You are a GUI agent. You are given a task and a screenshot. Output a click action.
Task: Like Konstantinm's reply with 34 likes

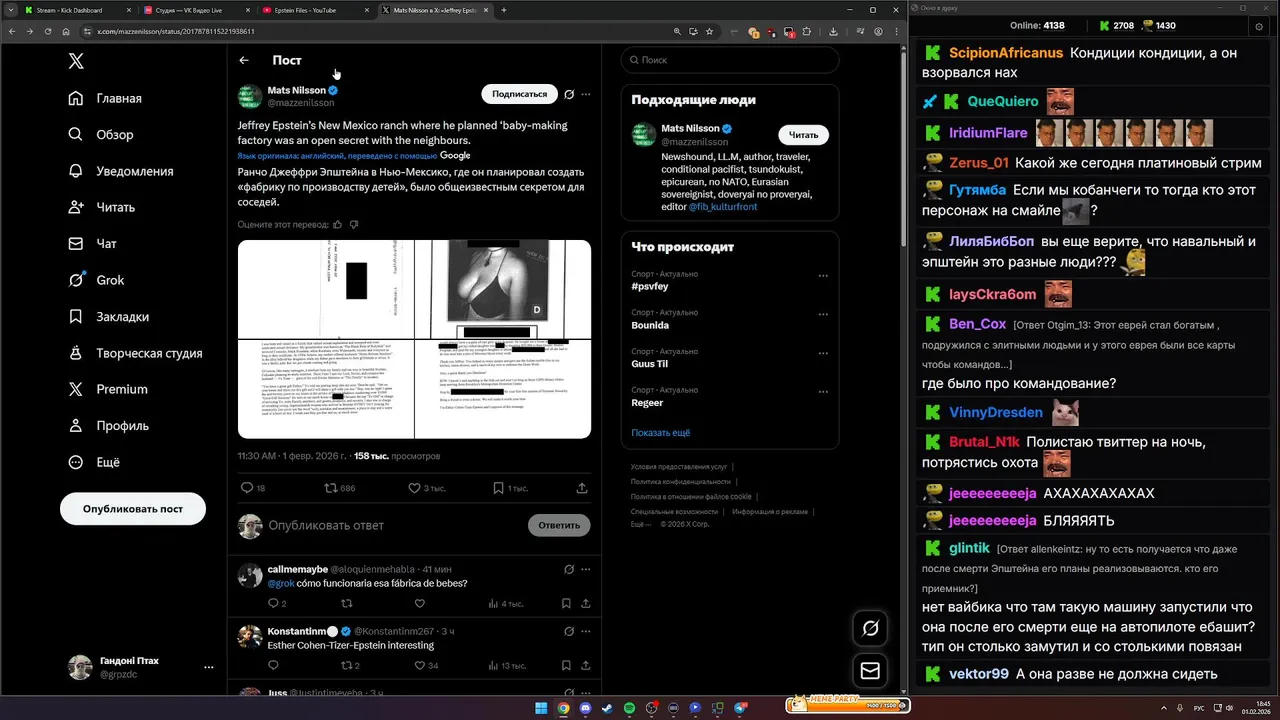click(419, 665)
